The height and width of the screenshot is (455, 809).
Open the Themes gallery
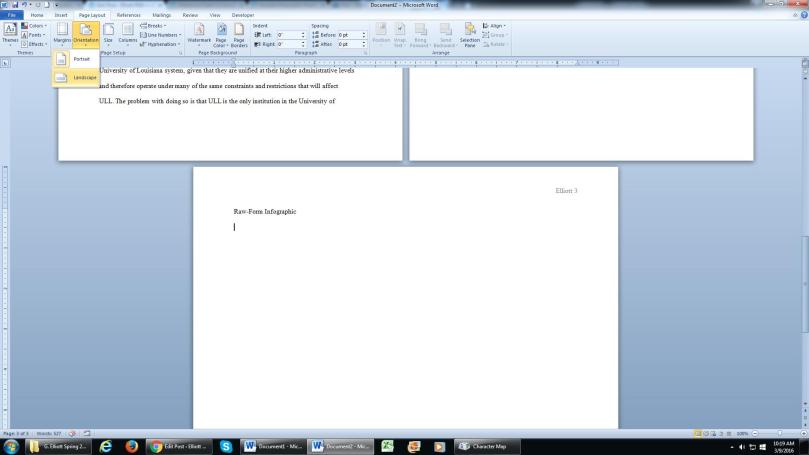point(10,33)
